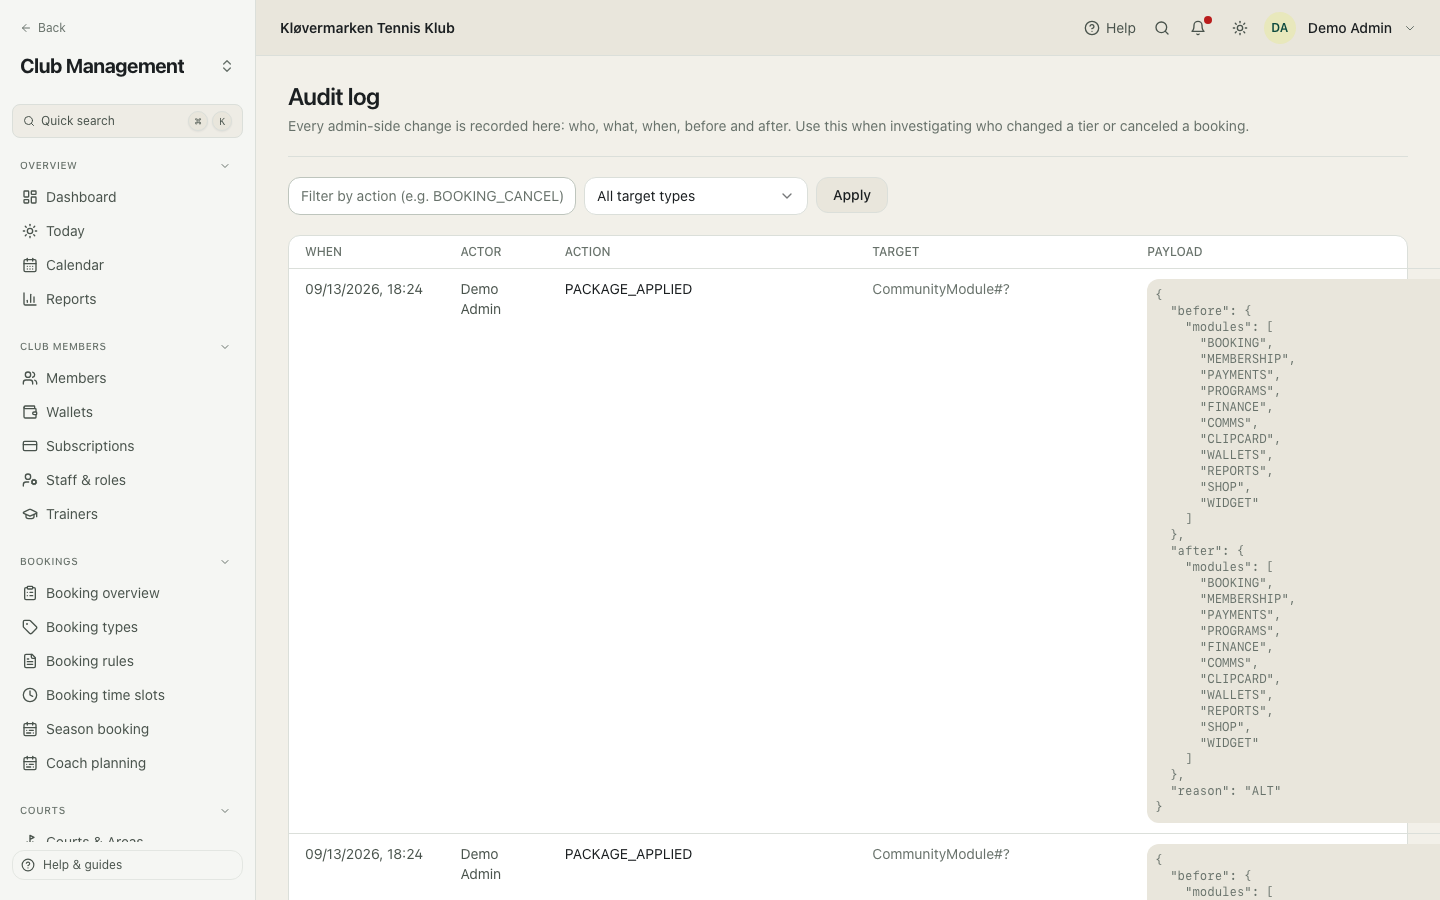Click the TARGET column header
Viewport: 1440px width, 900px height.
coord(895,252)
